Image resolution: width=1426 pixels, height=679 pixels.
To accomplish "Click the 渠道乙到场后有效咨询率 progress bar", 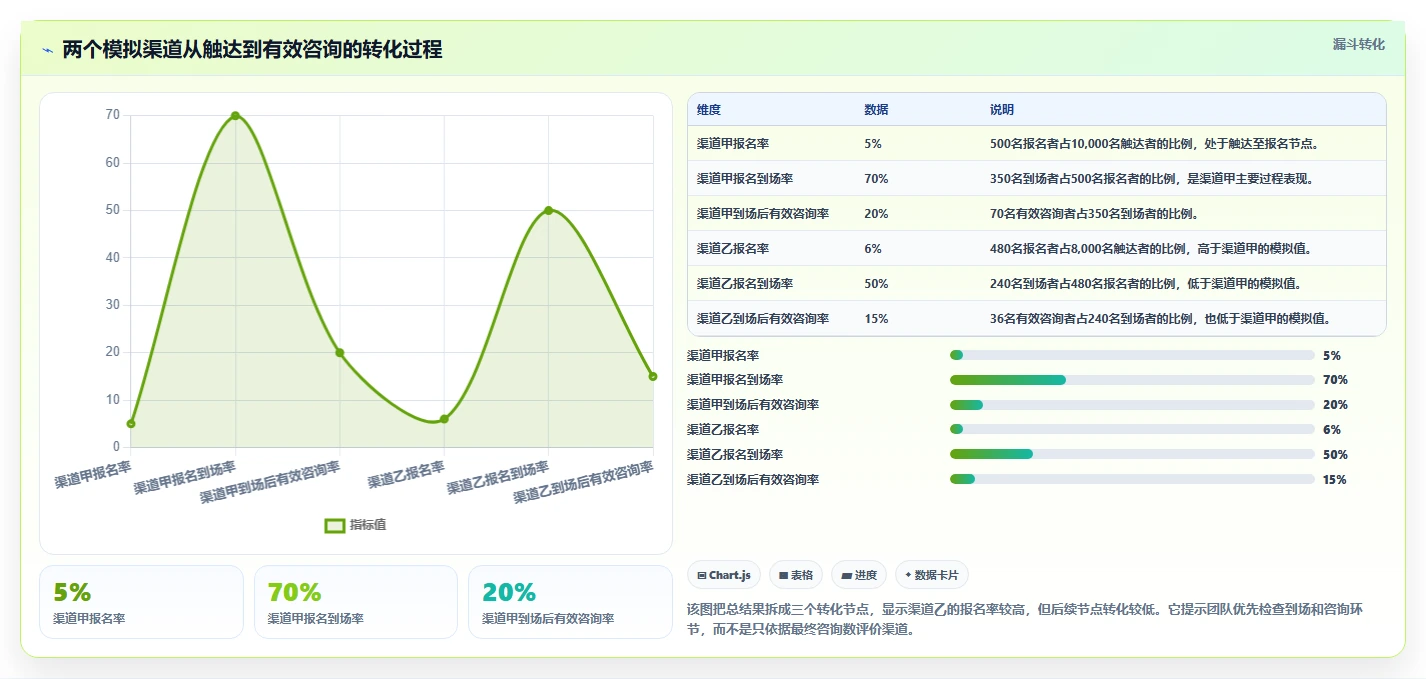I will [1132, 479].
